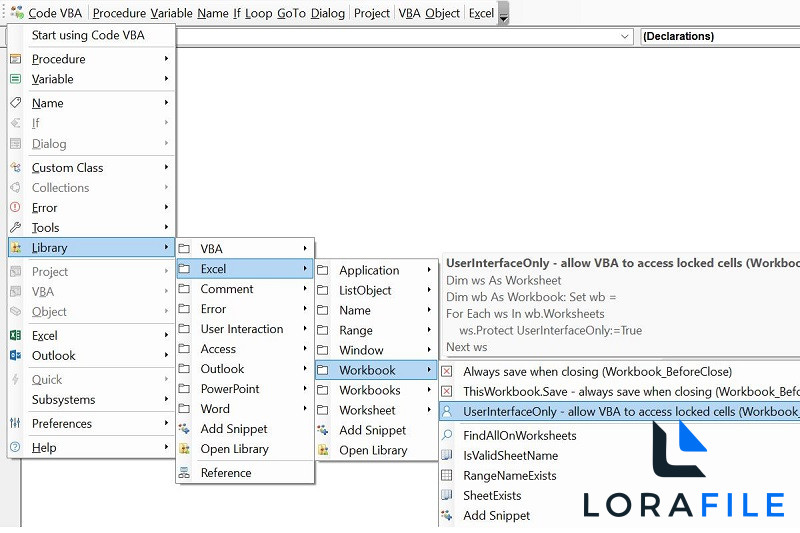The width and height of the screenshot is (800, 533).
Task: Click the Preferences sliders icon
Action: click(x=16, y=423)
